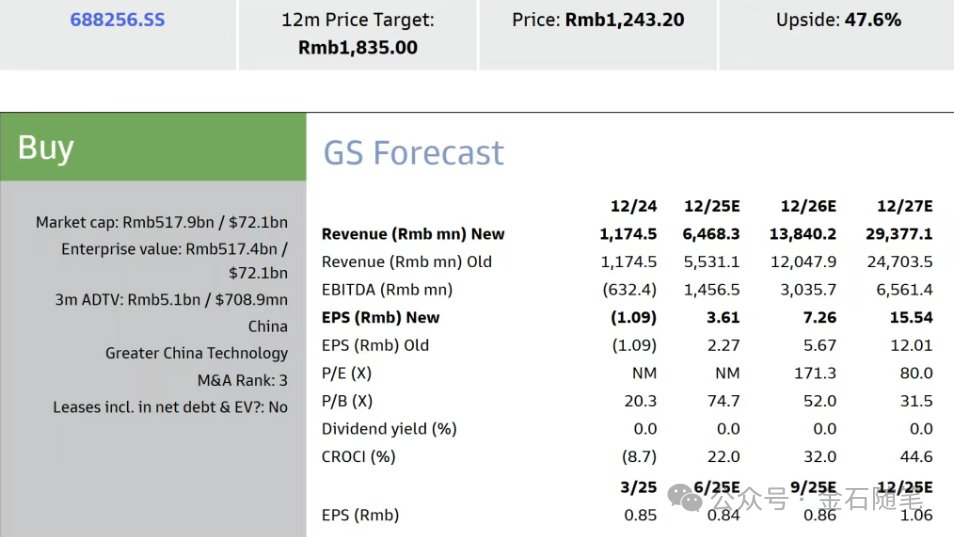
Task: Click the Dividend yield (%) row label
Action: click(389, 429)
